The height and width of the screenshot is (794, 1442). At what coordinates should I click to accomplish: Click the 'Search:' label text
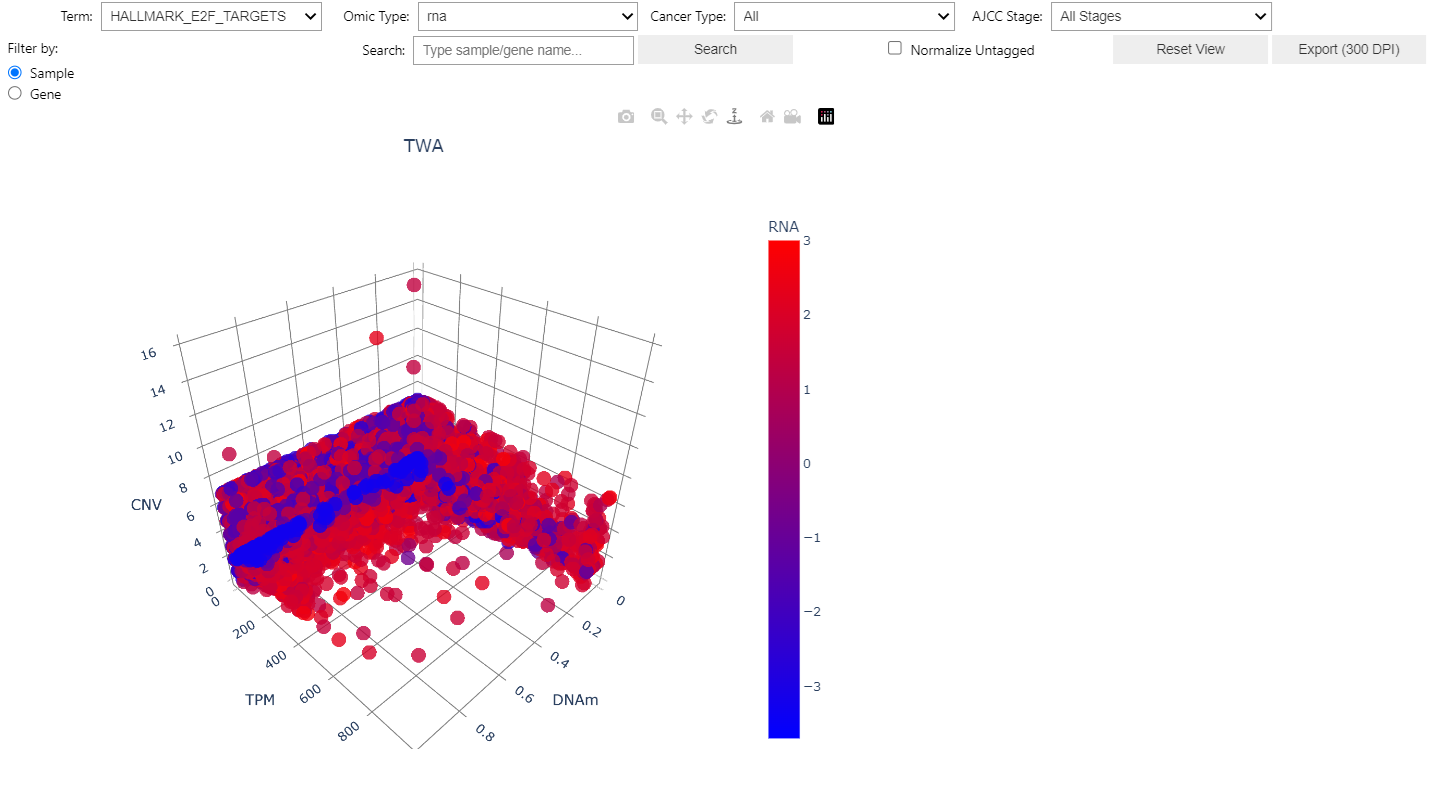pos(384,50)
